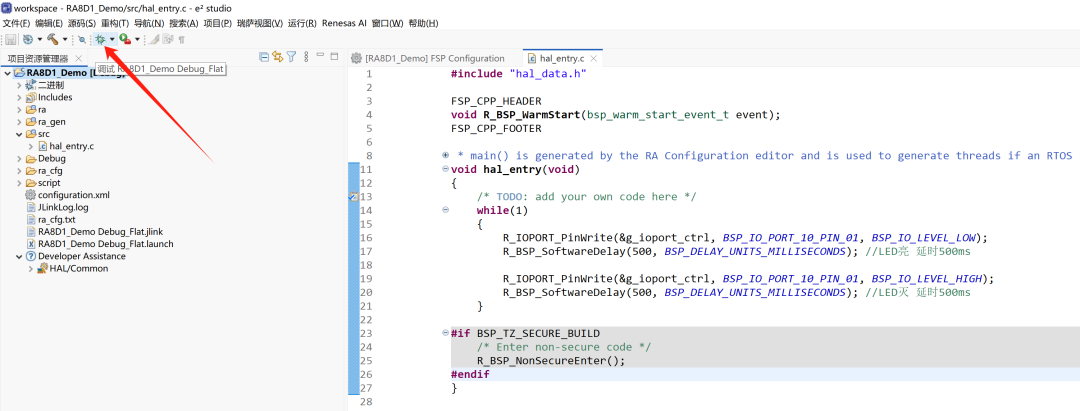This screenshot has width=1080, height=411.
Task: Build the project with the hammer icon
Action: [52, 39]
